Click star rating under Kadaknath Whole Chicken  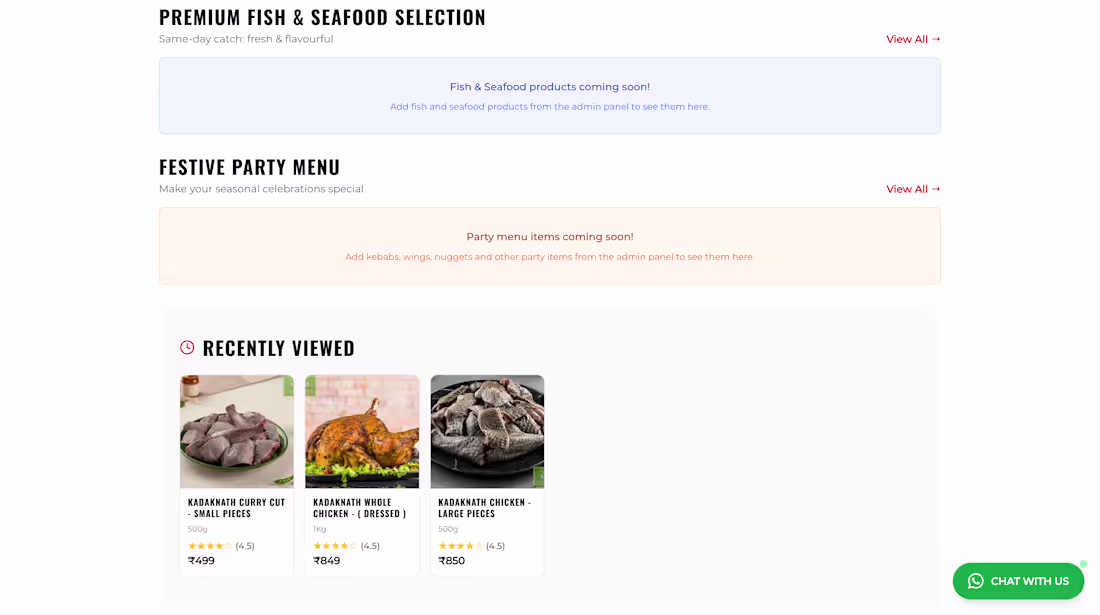(x=335, y=545)
